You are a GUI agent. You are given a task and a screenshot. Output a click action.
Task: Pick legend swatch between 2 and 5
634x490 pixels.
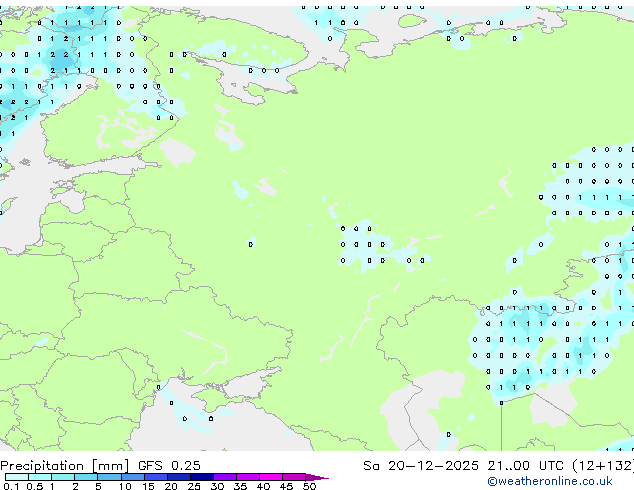point(86,477)
